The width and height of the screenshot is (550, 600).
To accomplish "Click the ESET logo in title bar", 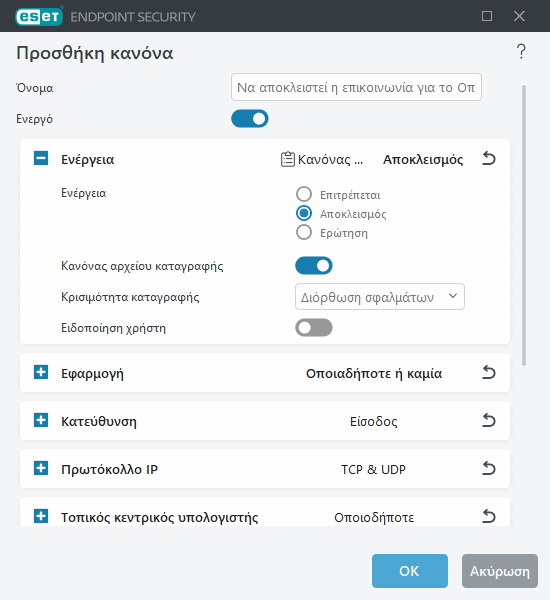I will click(x=39, y=16).
